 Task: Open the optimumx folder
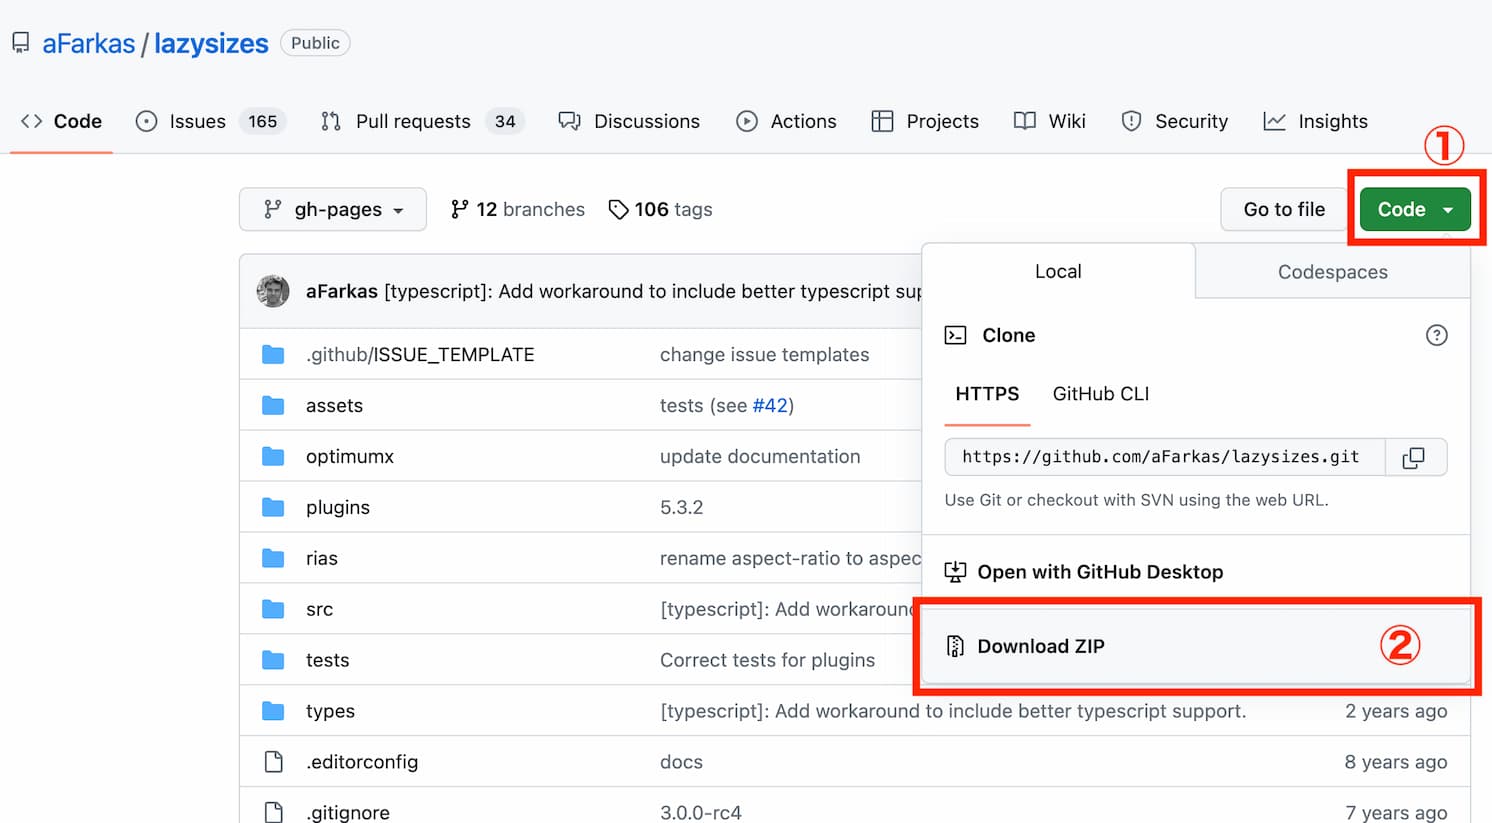click(350, 457)
